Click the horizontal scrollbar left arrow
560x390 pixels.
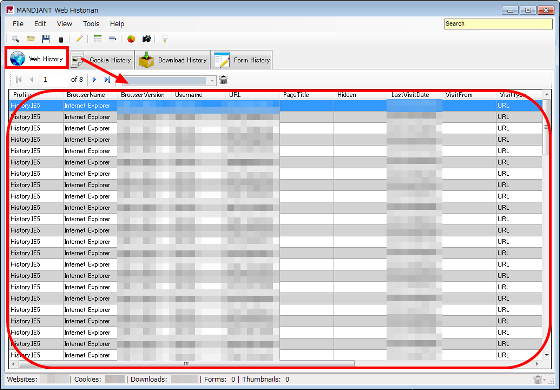point(14,364)
